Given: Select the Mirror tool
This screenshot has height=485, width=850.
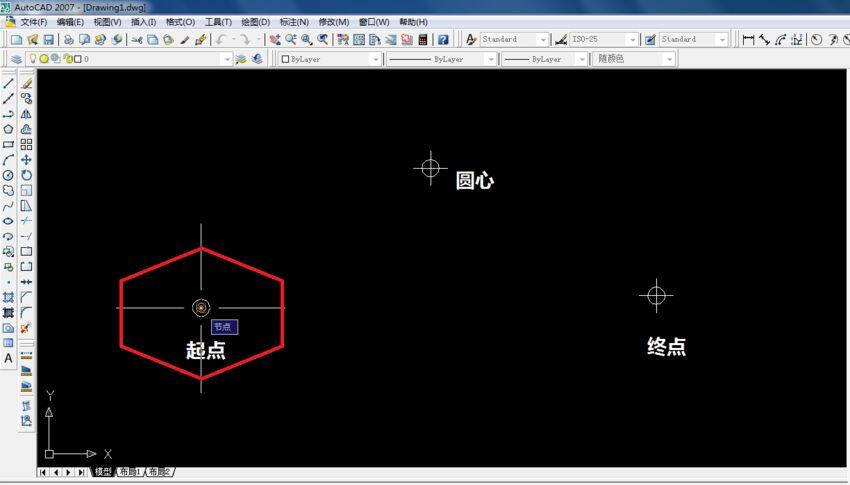Looking at the screenshot, I should point(26,114).
